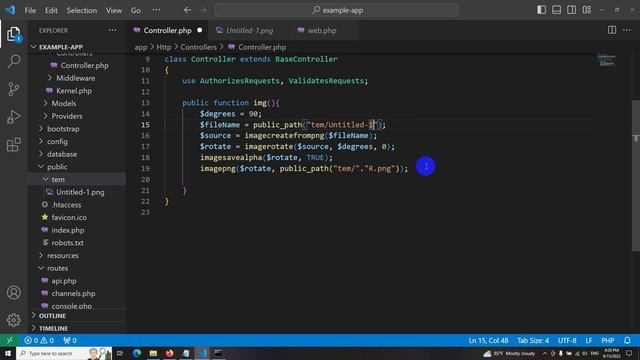Image resolution: width=640 pixels, height=360 pixels.
Task: Open the Manage gear icon
Action: click(x=13, y=320)
